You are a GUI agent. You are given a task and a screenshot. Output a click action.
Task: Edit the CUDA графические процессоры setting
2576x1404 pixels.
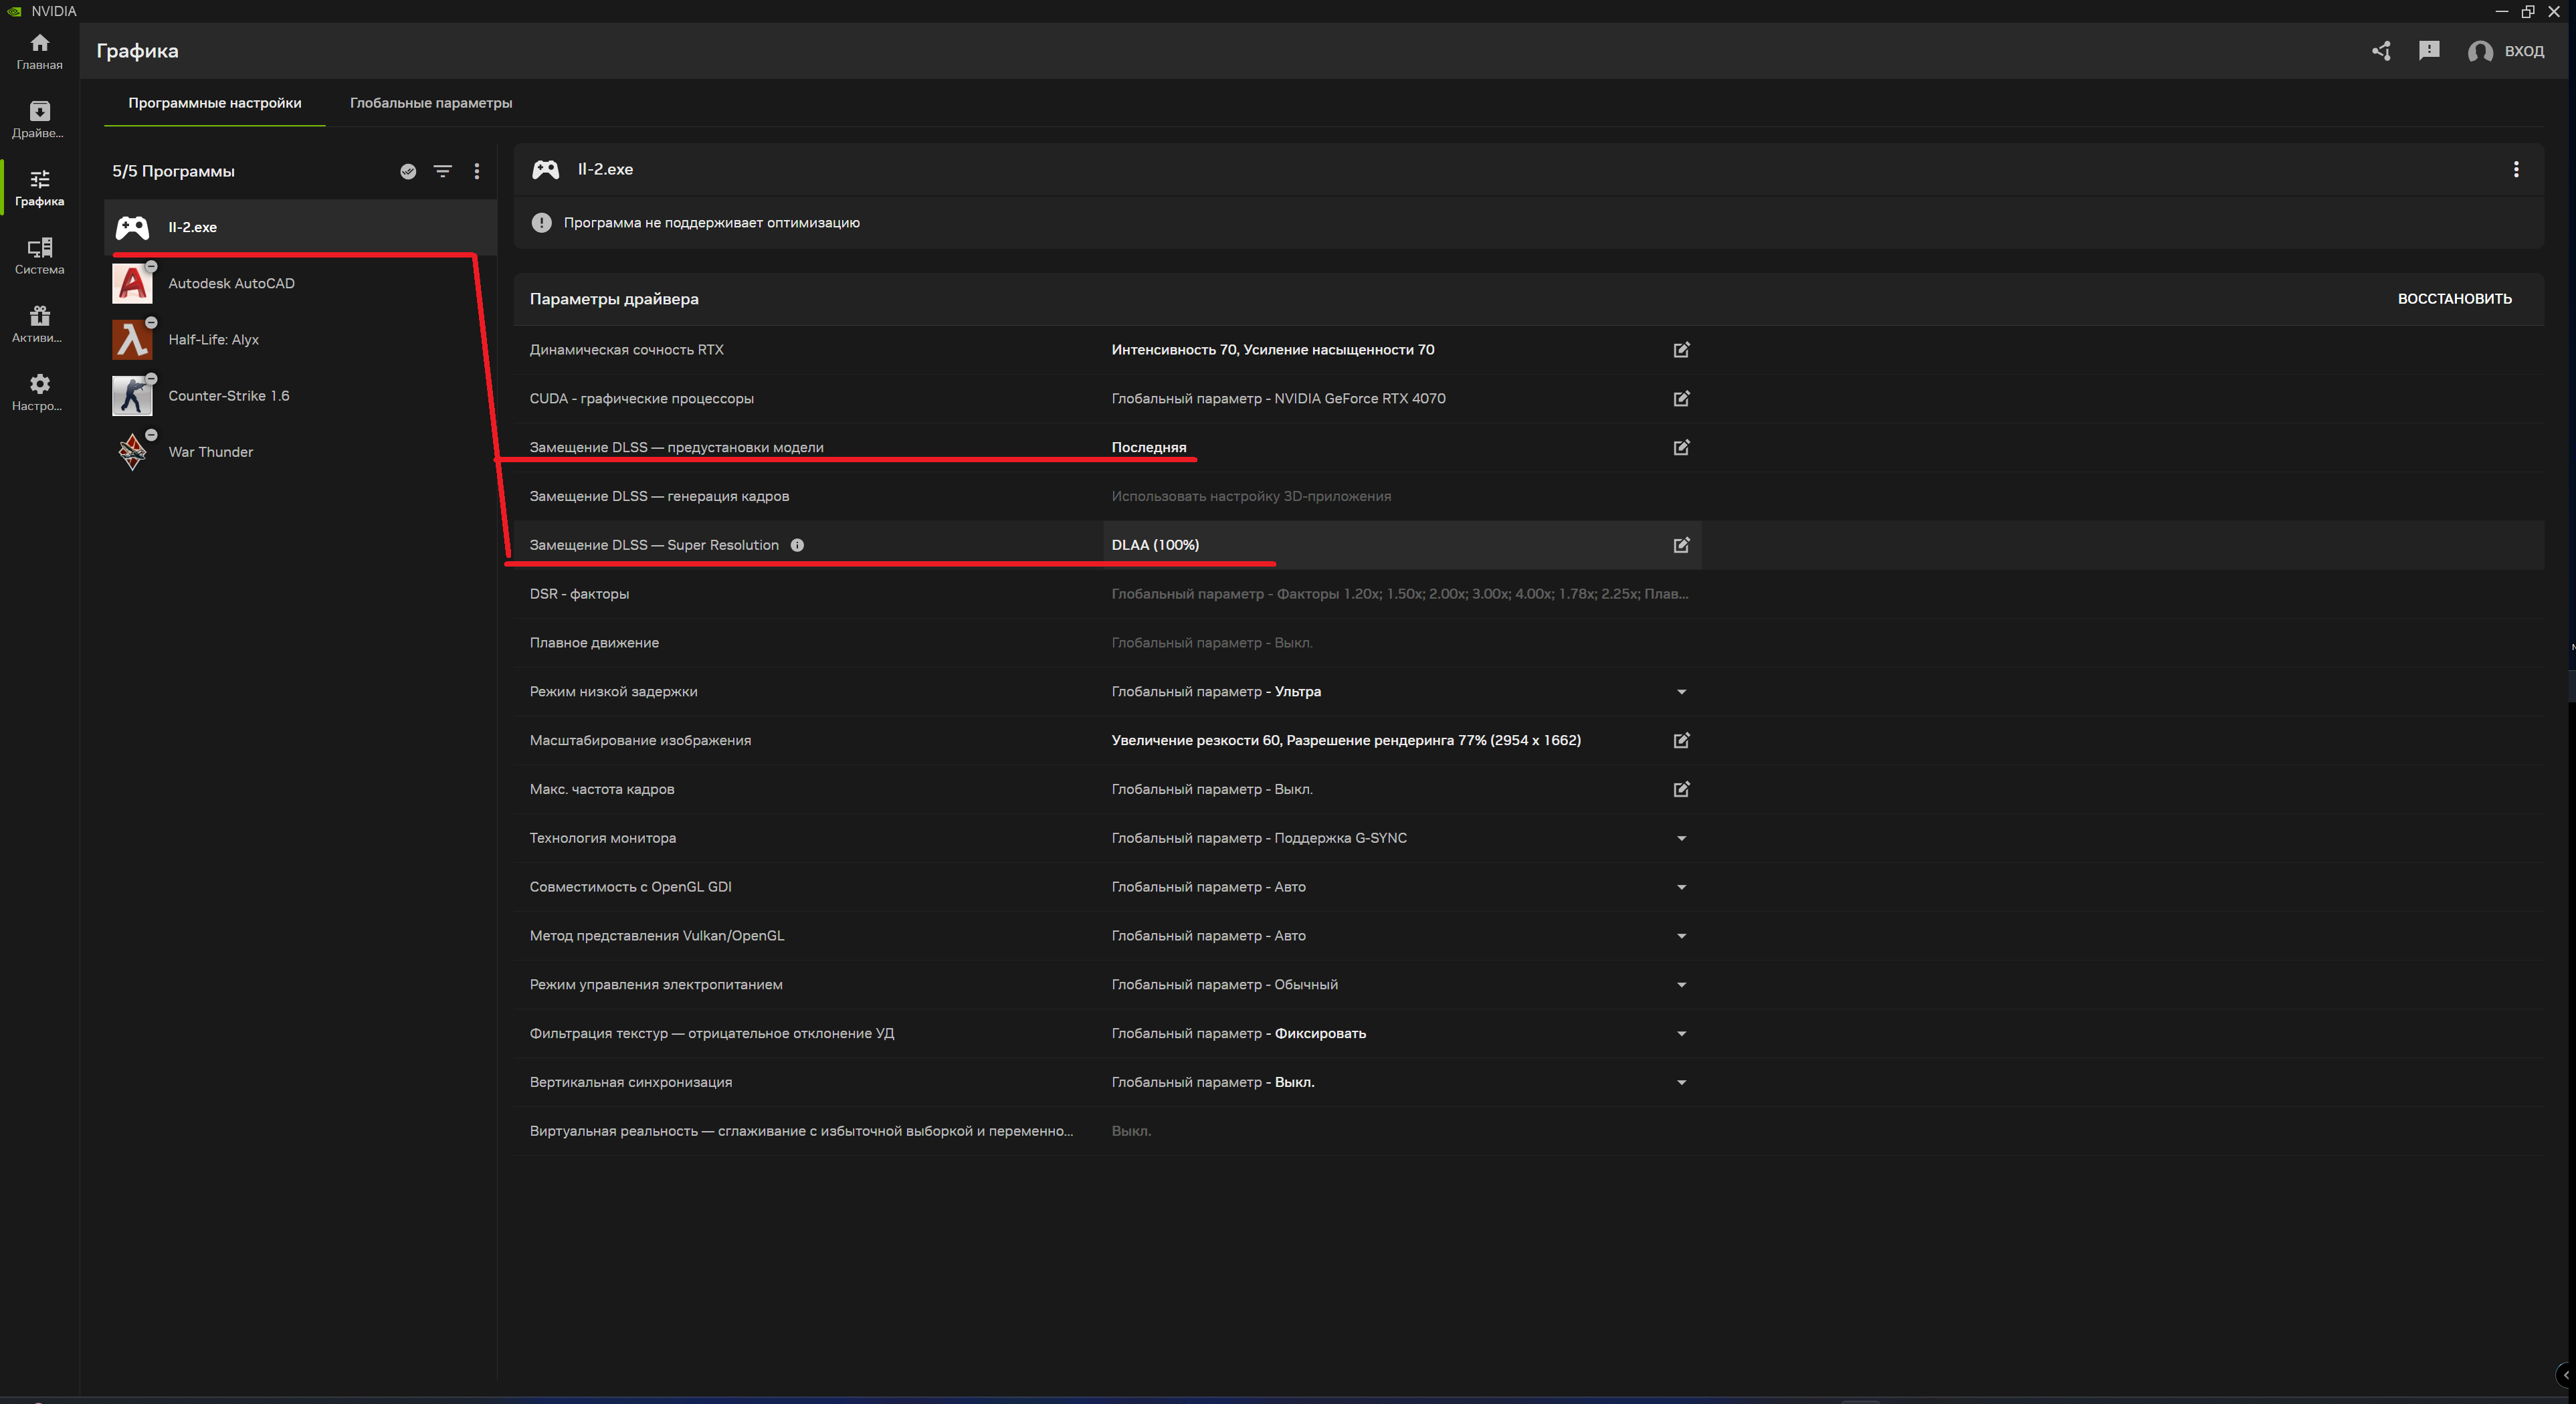pos(1681,399)
